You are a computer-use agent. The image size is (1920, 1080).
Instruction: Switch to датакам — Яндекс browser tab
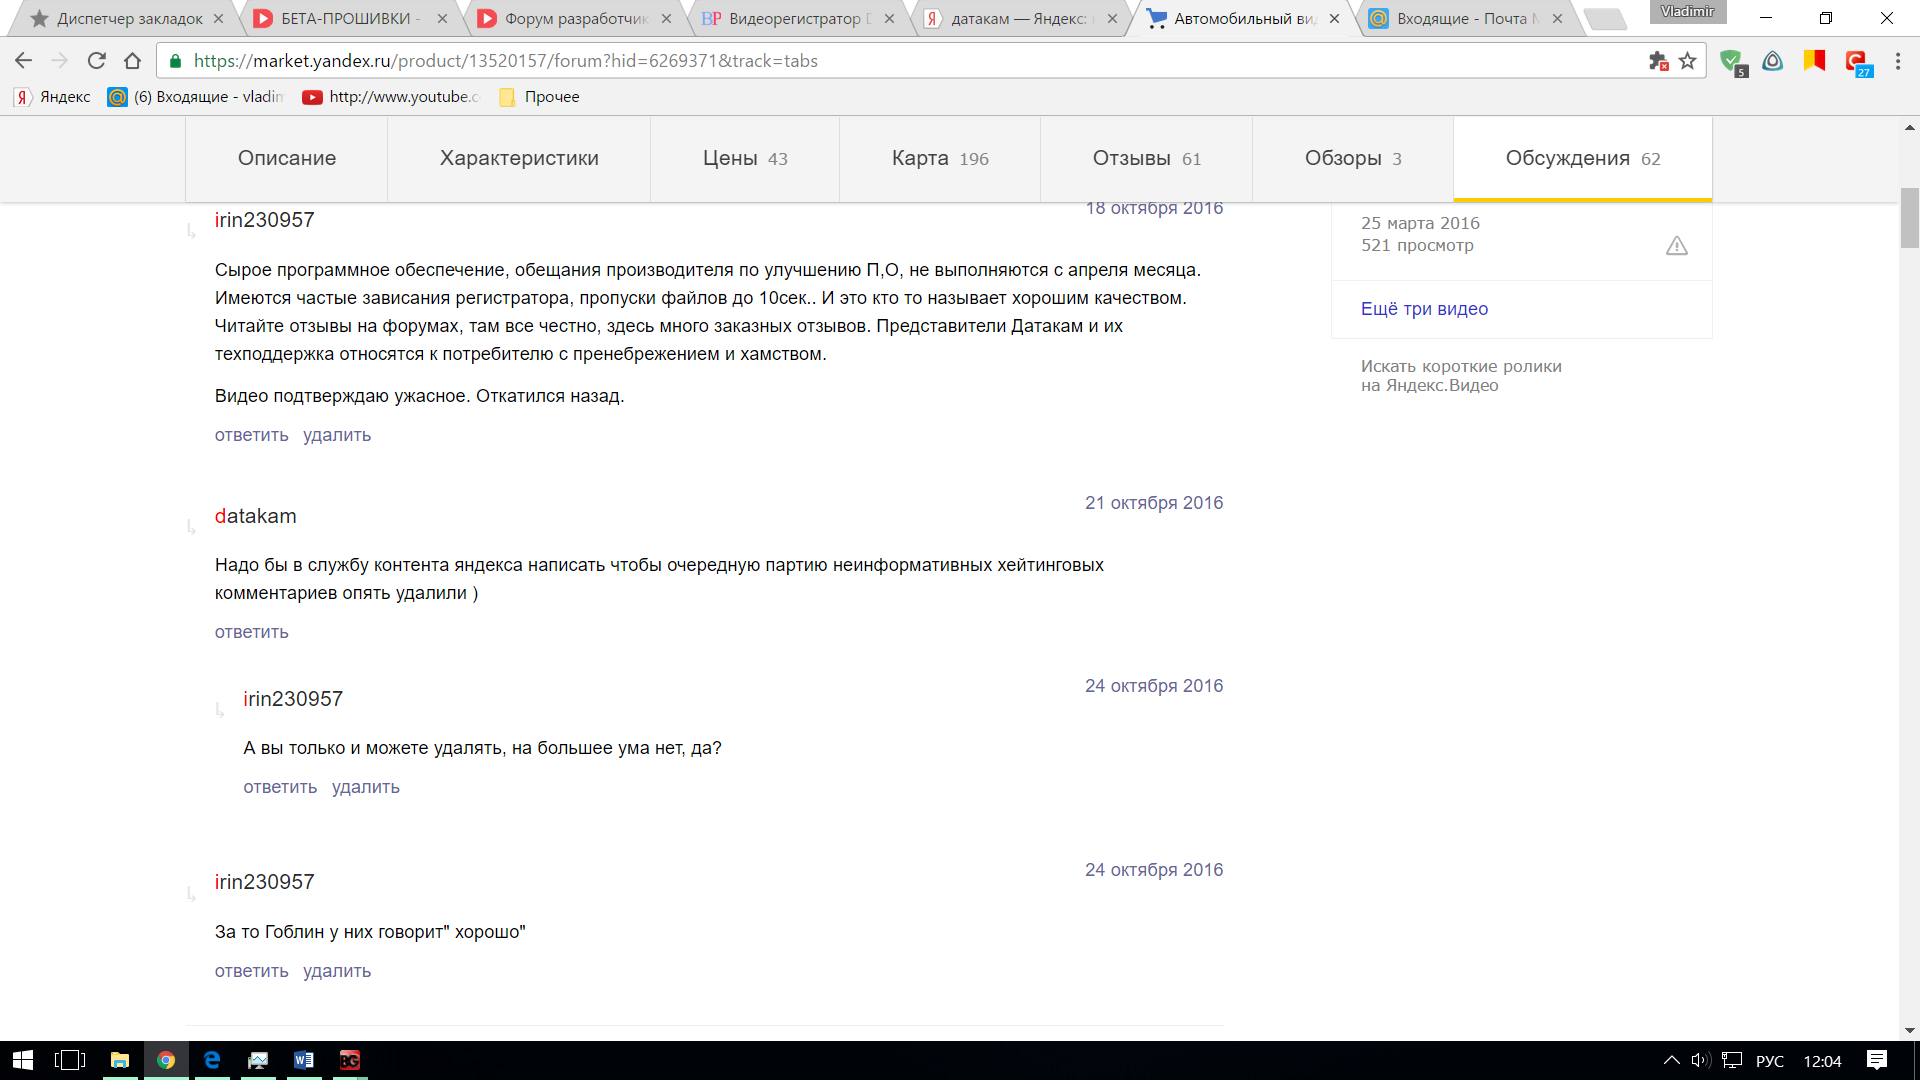(1020, 18)
